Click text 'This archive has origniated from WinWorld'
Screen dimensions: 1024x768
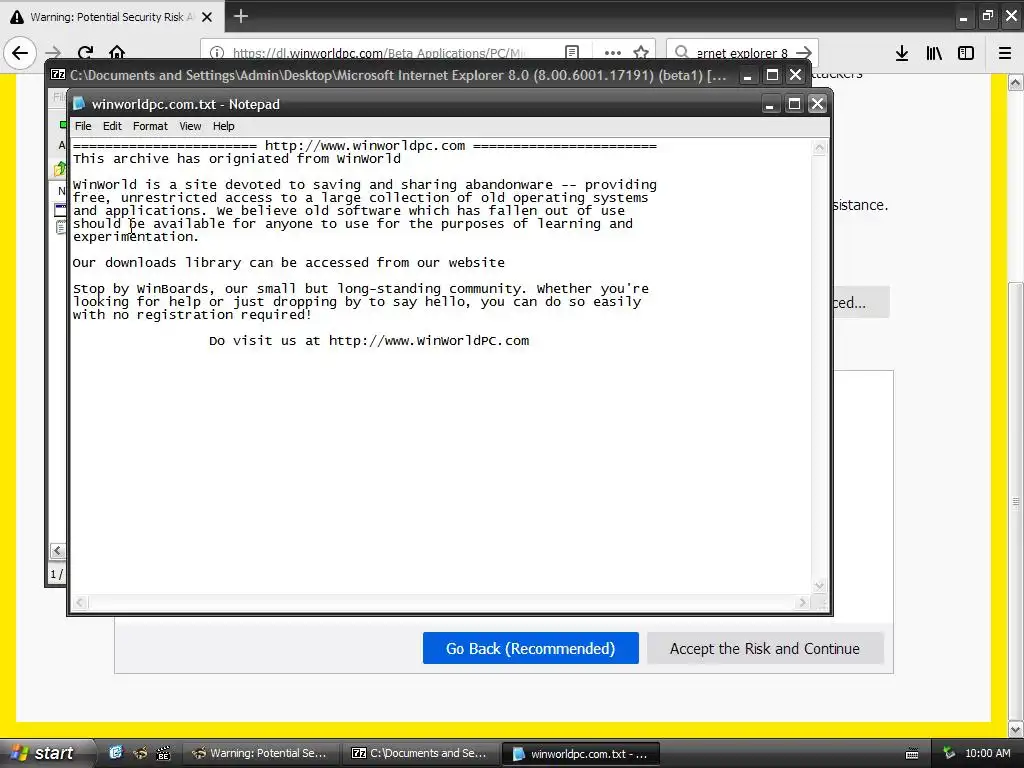(x=236, y=159)
